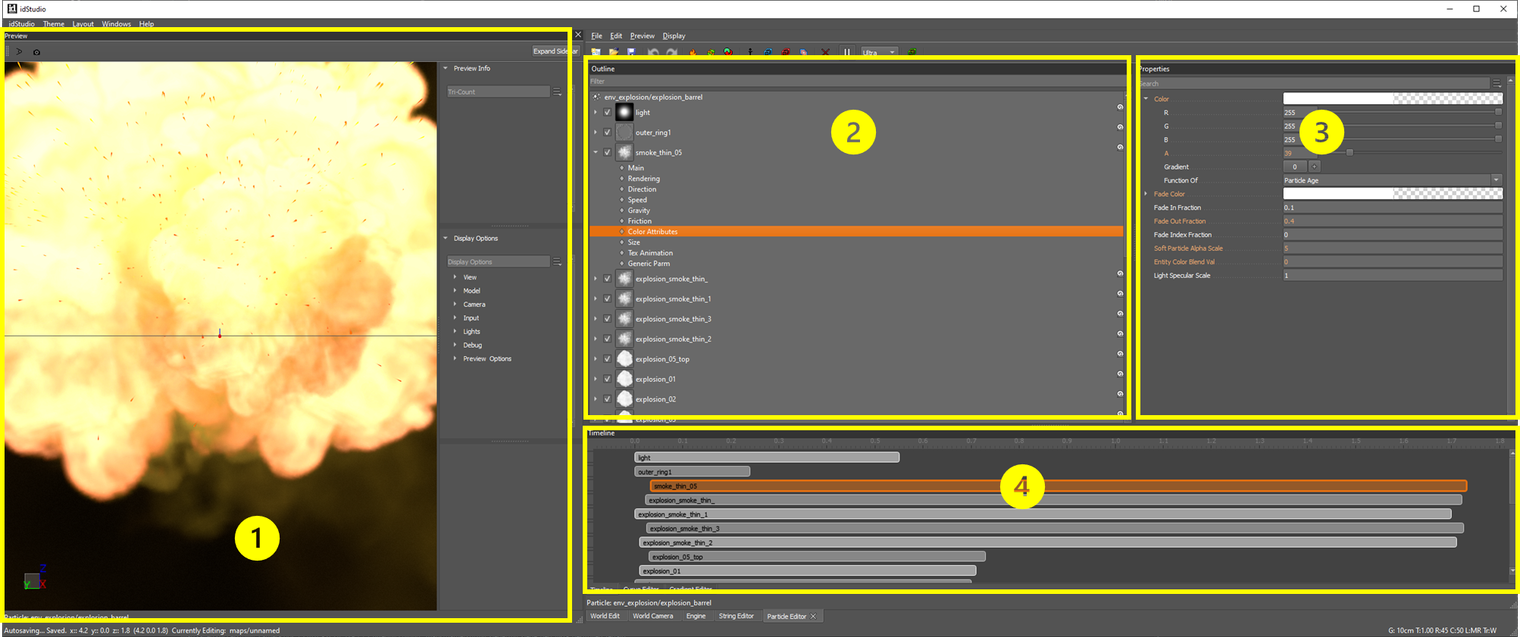The image size is (1520, 637).
Task: Click the round icon at right of explosion_05_top row
Action: coord(1119,353)
